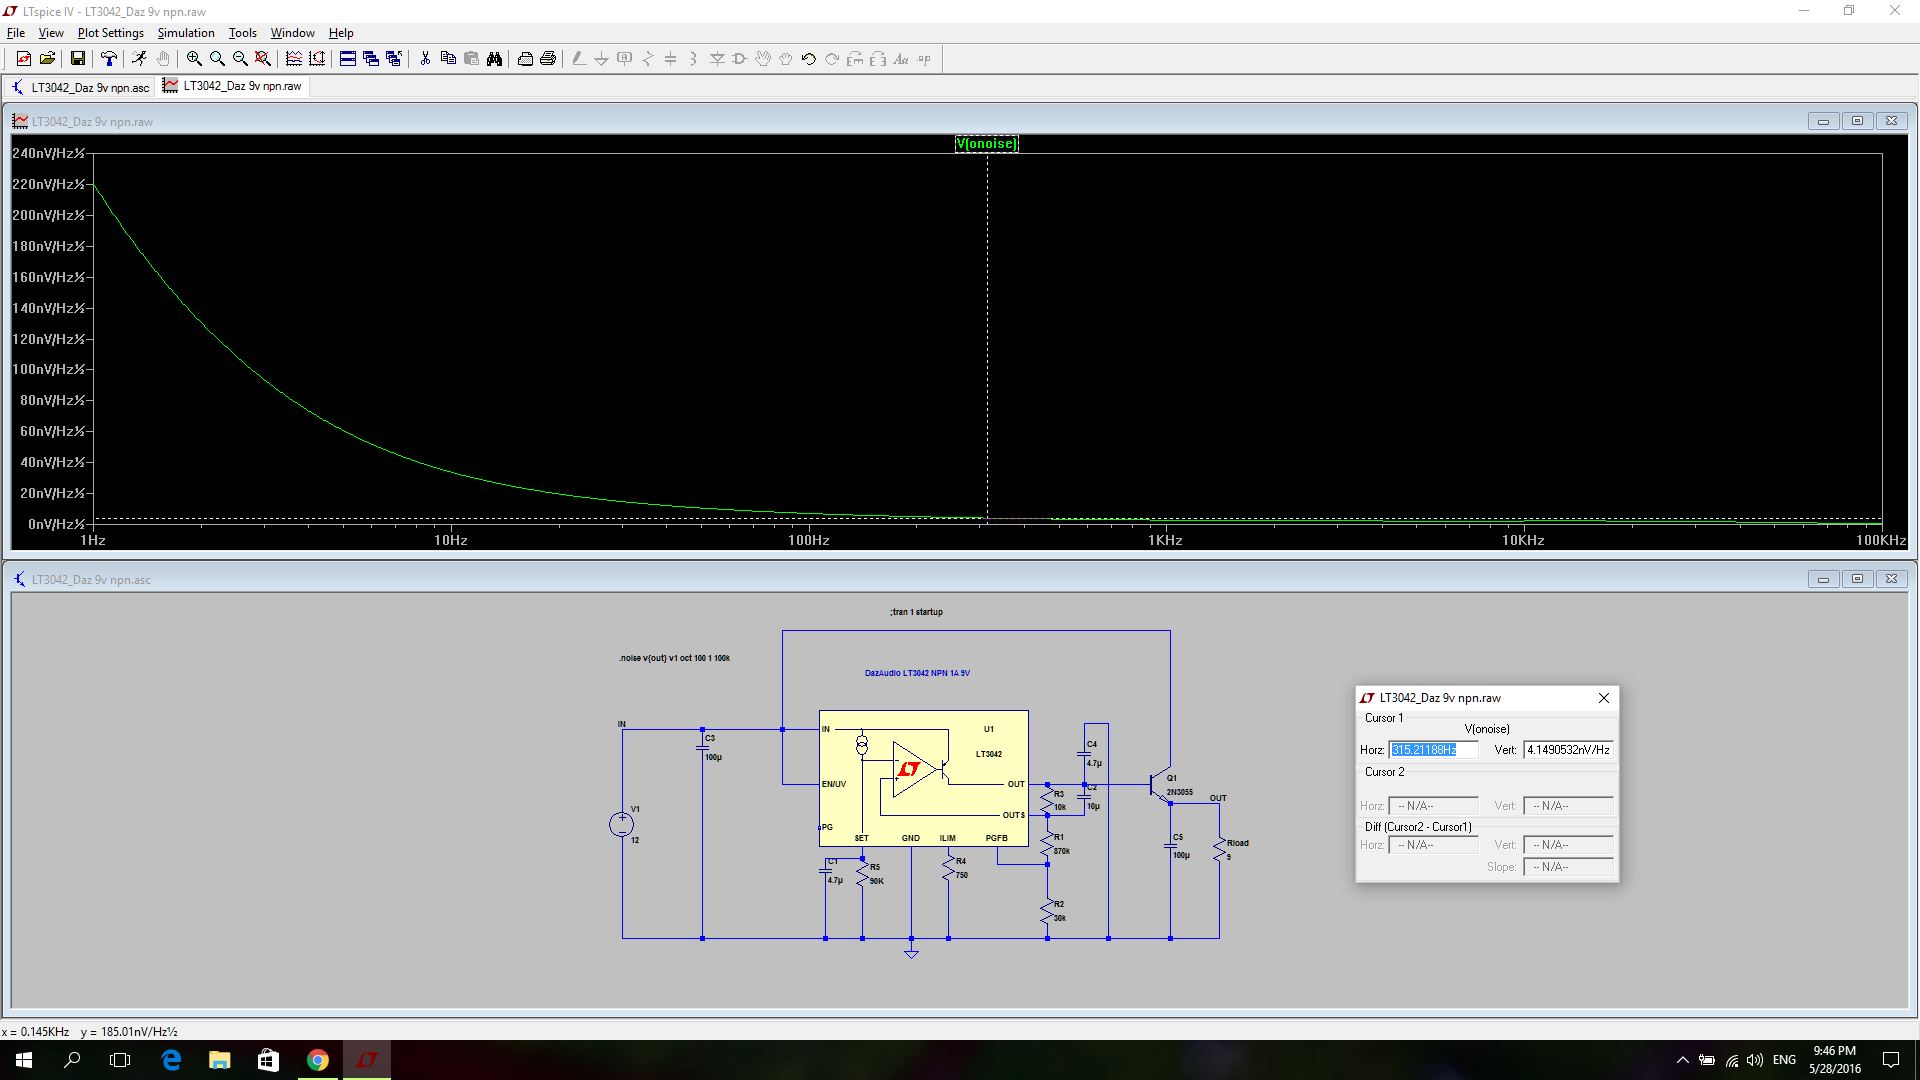Switch to the LT3042_Daz 9v npn.raw tab

click(x=233, y=86)
